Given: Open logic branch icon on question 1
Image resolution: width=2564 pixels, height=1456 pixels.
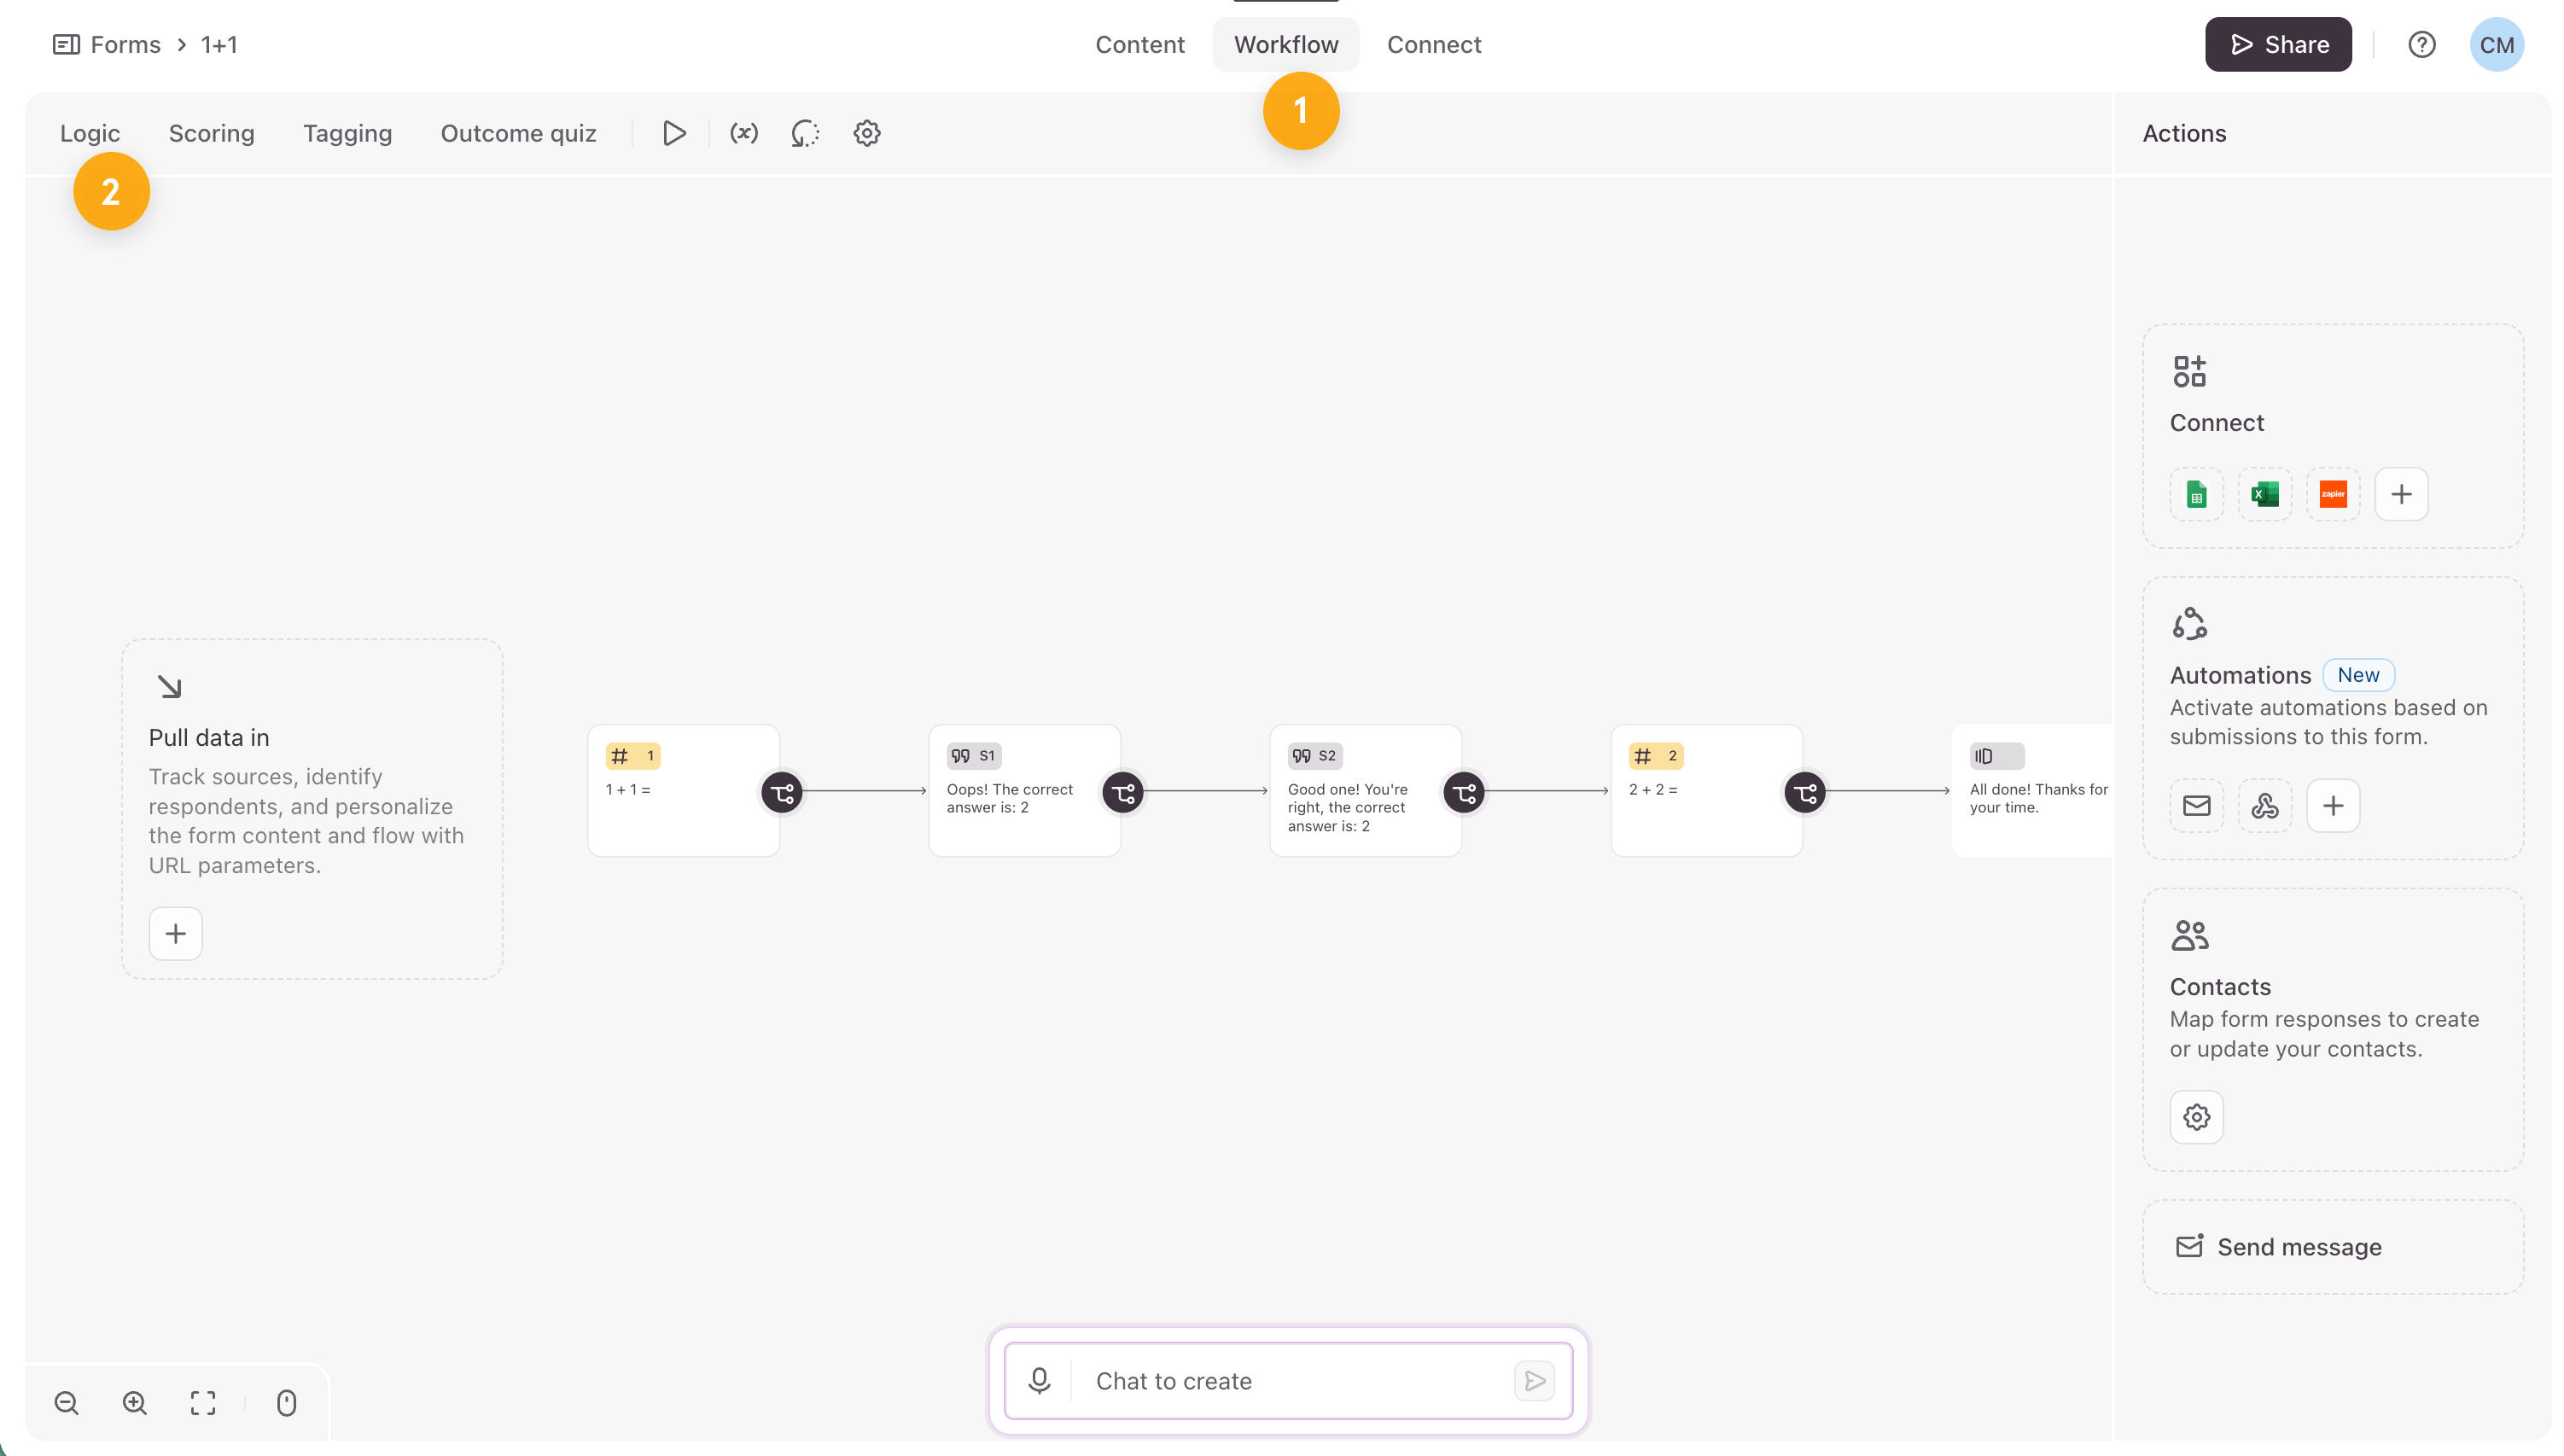Looking at the screenshot, I should click(x=782, y=793).
